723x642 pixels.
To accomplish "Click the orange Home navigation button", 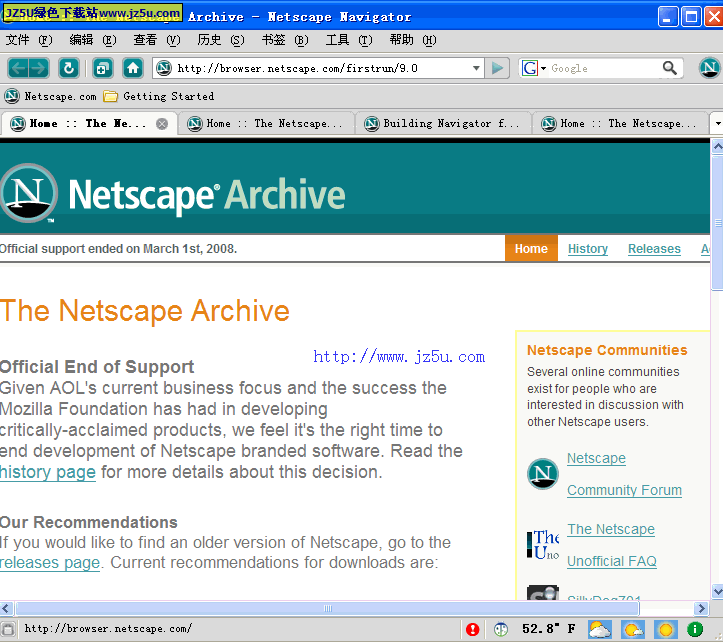I will click(531, 249).
